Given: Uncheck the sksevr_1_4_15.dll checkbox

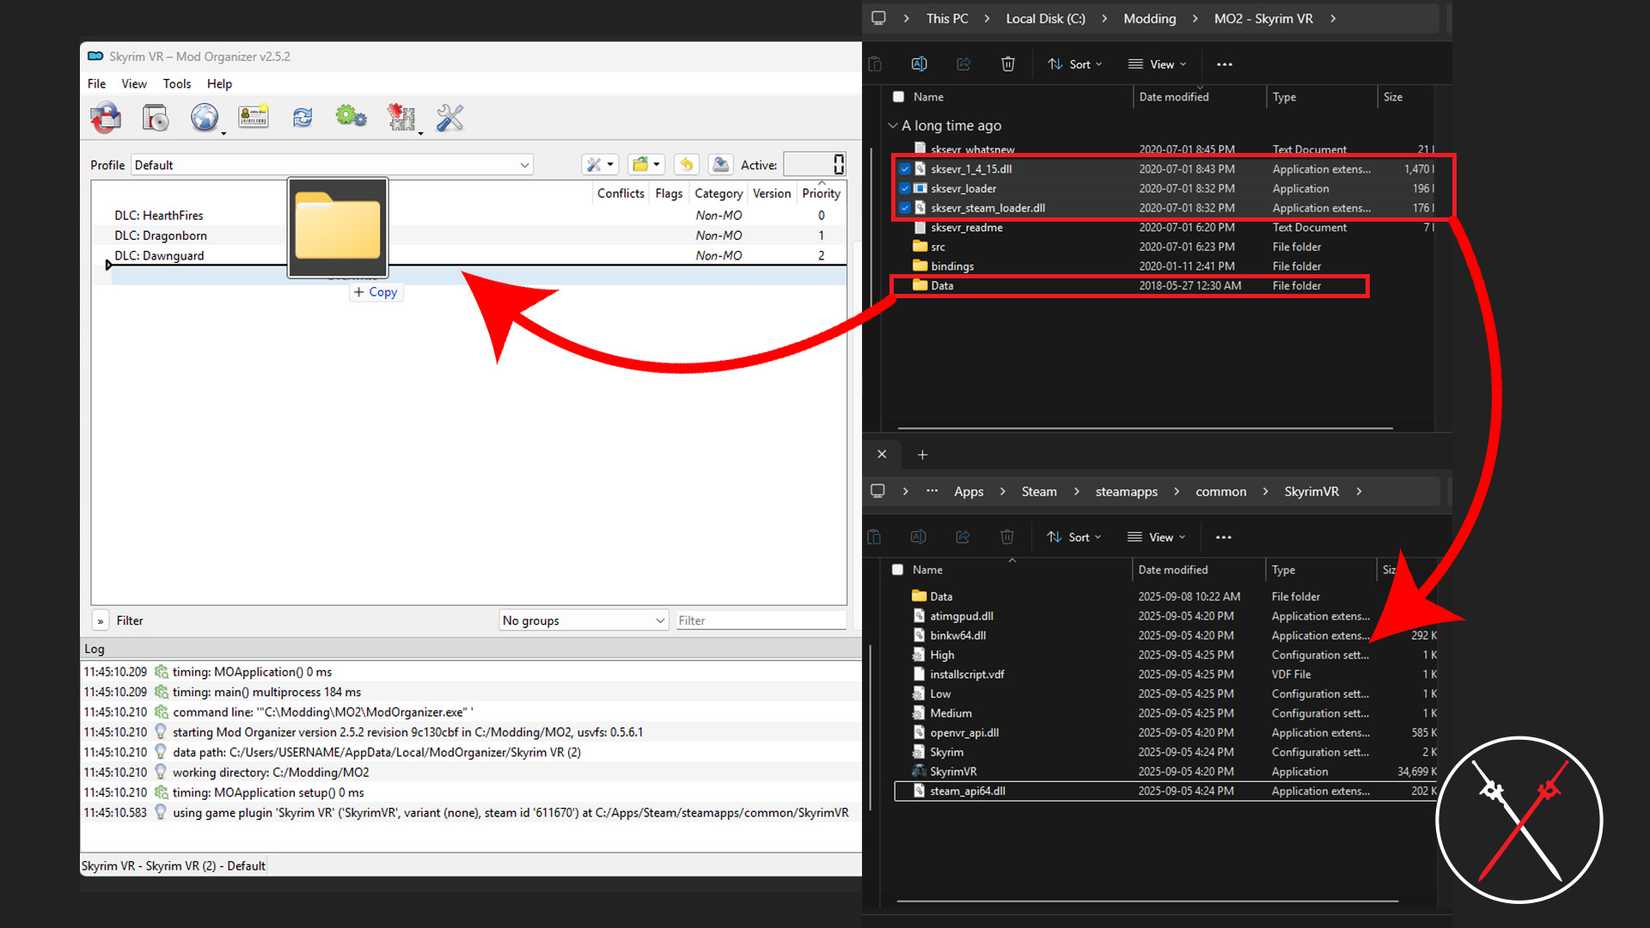Looking at the screenshot, I should tap(905, 169).
